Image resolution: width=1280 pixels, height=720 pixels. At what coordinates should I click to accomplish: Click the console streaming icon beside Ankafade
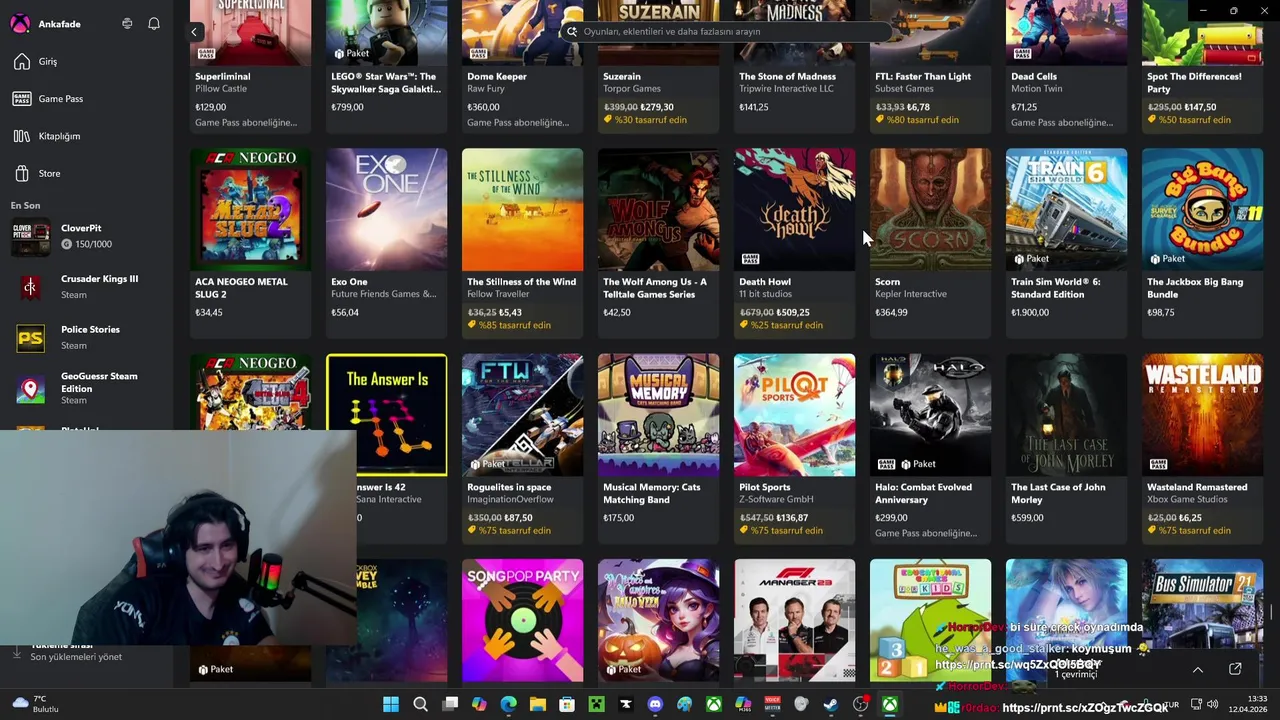pos(127,24)
